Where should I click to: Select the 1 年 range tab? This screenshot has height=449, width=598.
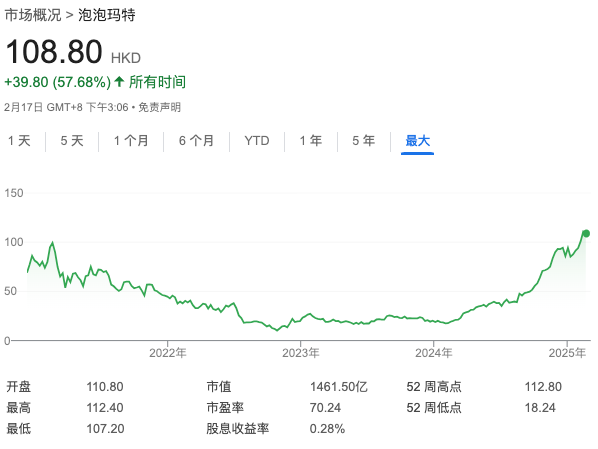coord(310,141)
